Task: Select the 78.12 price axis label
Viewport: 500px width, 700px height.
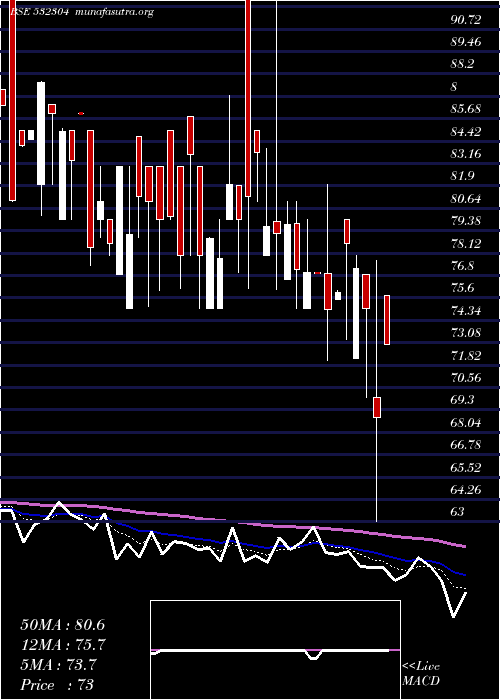Action: point(466,244)
